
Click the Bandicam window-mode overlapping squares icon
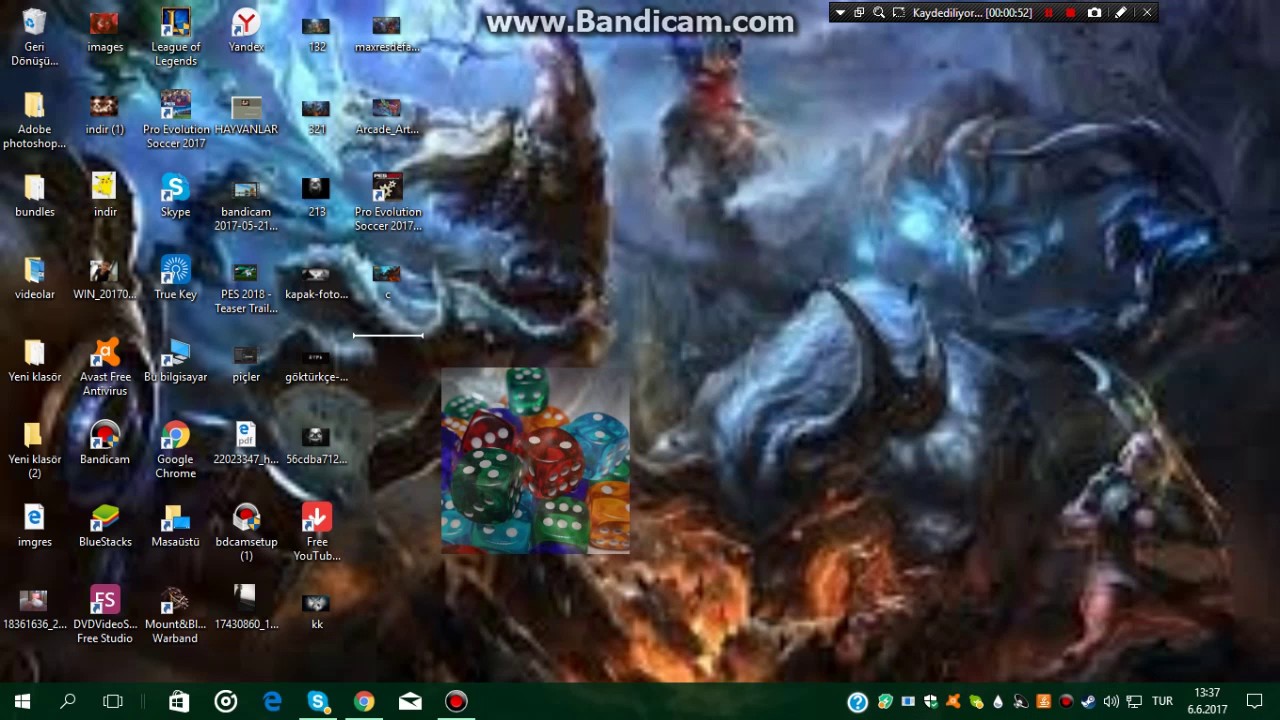tap(859, 13)
